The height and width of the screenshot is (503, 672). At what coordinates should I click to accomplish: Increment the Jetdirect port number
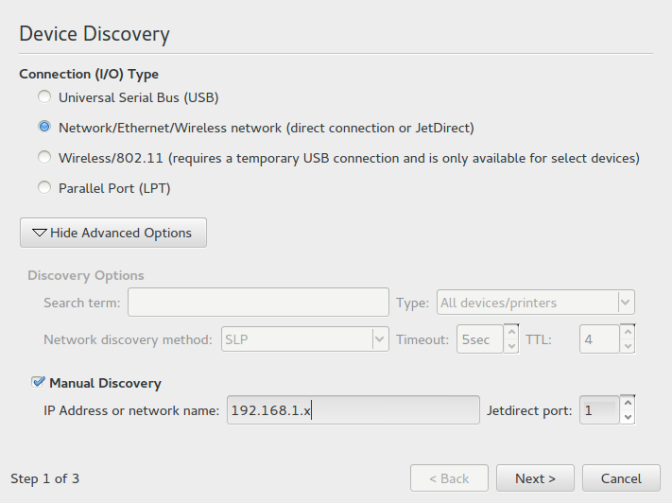pos(627,403)
